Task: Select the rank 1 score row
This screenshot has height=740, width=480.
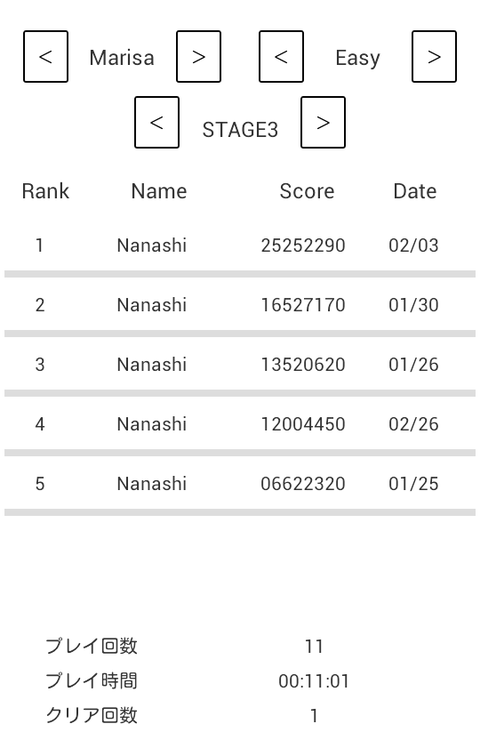Action: (x=240, y=245)
